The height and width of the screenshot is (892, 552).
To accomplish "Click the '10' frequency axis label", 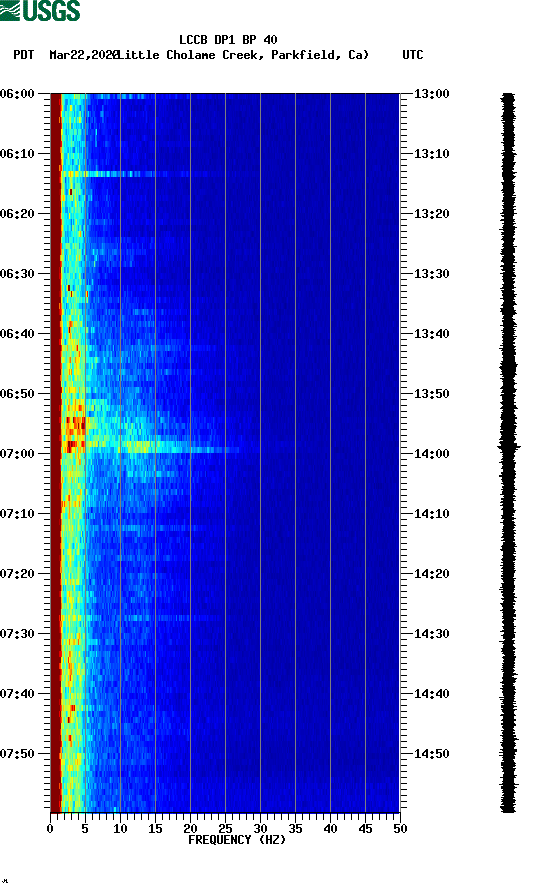I will click(x=120, y=829).
